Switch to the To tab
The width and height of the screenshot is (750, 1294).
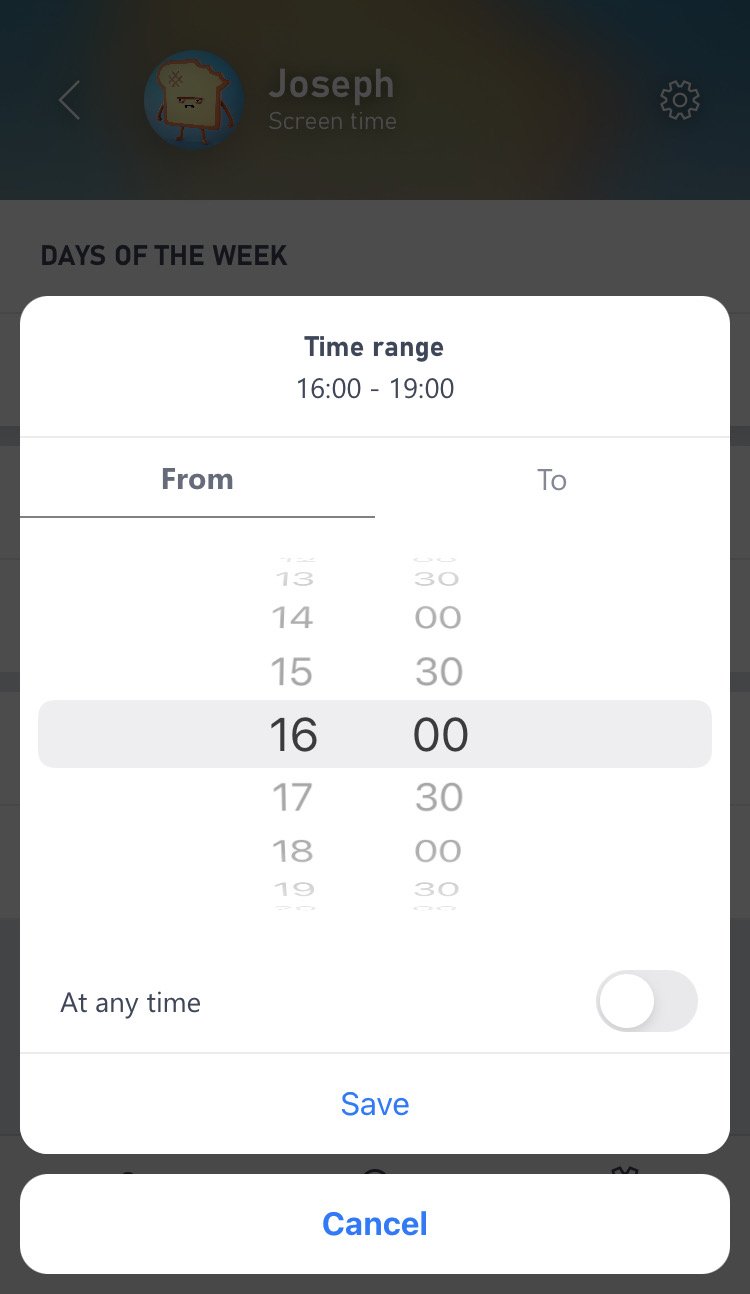tap(552, 480)
